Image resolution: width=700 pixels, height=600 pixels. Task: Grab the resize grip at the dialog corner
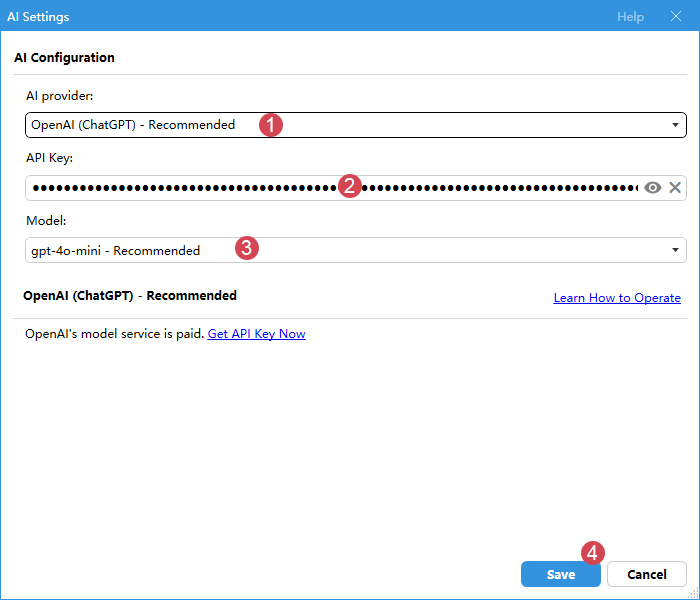pyautogui.click(x=693, y=593)
